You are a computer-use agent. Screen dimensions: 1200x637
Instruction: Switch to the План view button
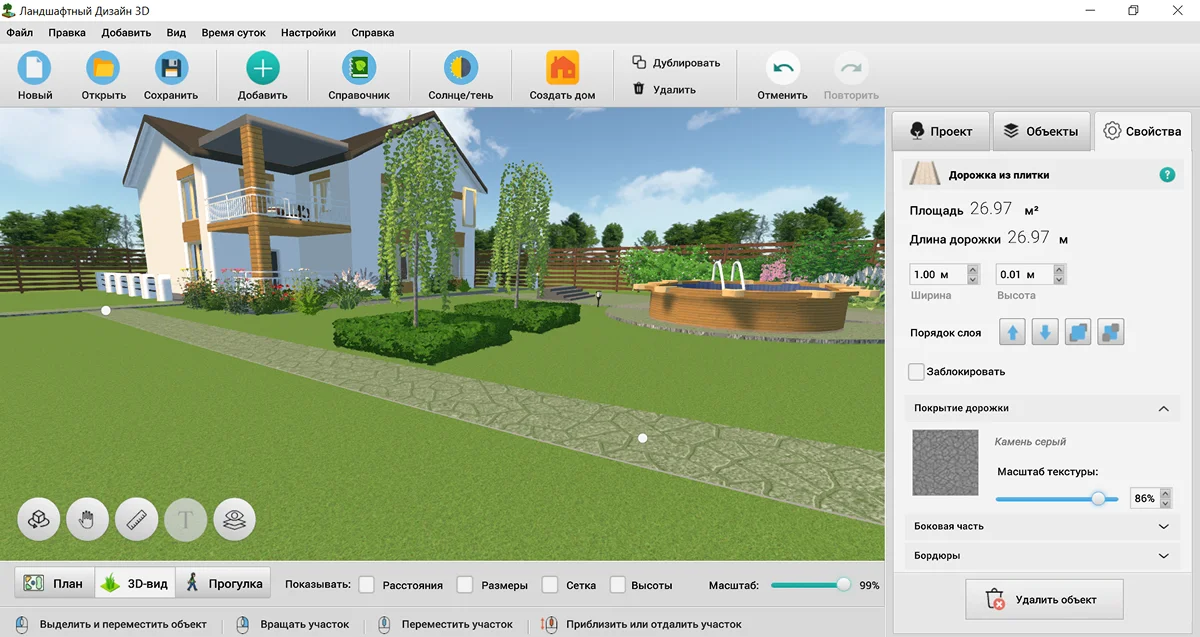click(55, 584)
